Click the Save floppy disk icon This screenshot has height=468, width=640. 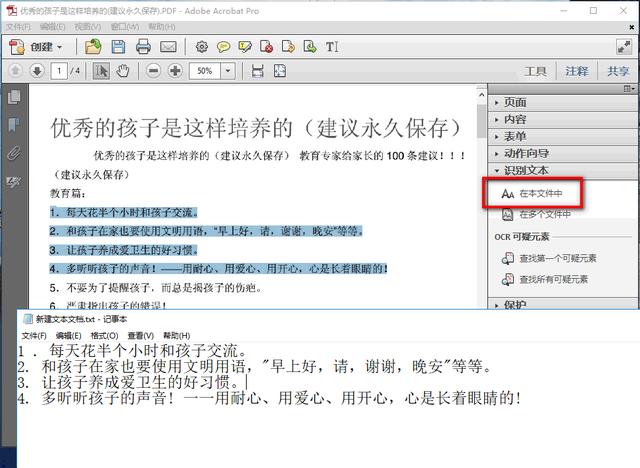click(118, 47)
